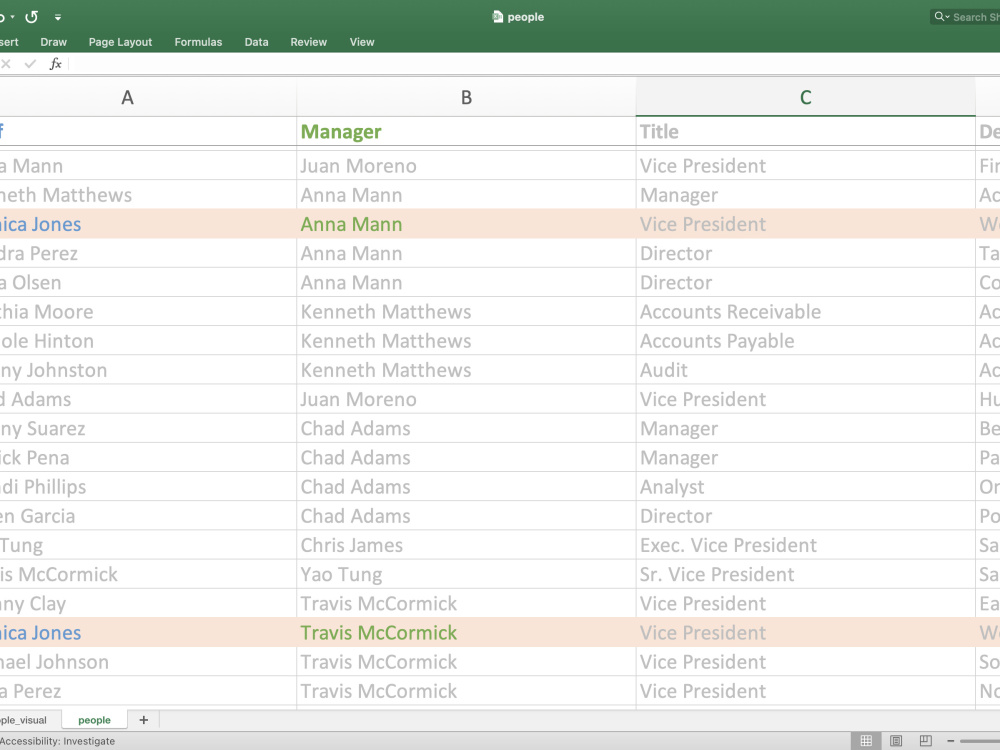Screen dimensions: 1000x750
Task: Select the green Anna Mann highlighted cell
Action: pos(466,224)
